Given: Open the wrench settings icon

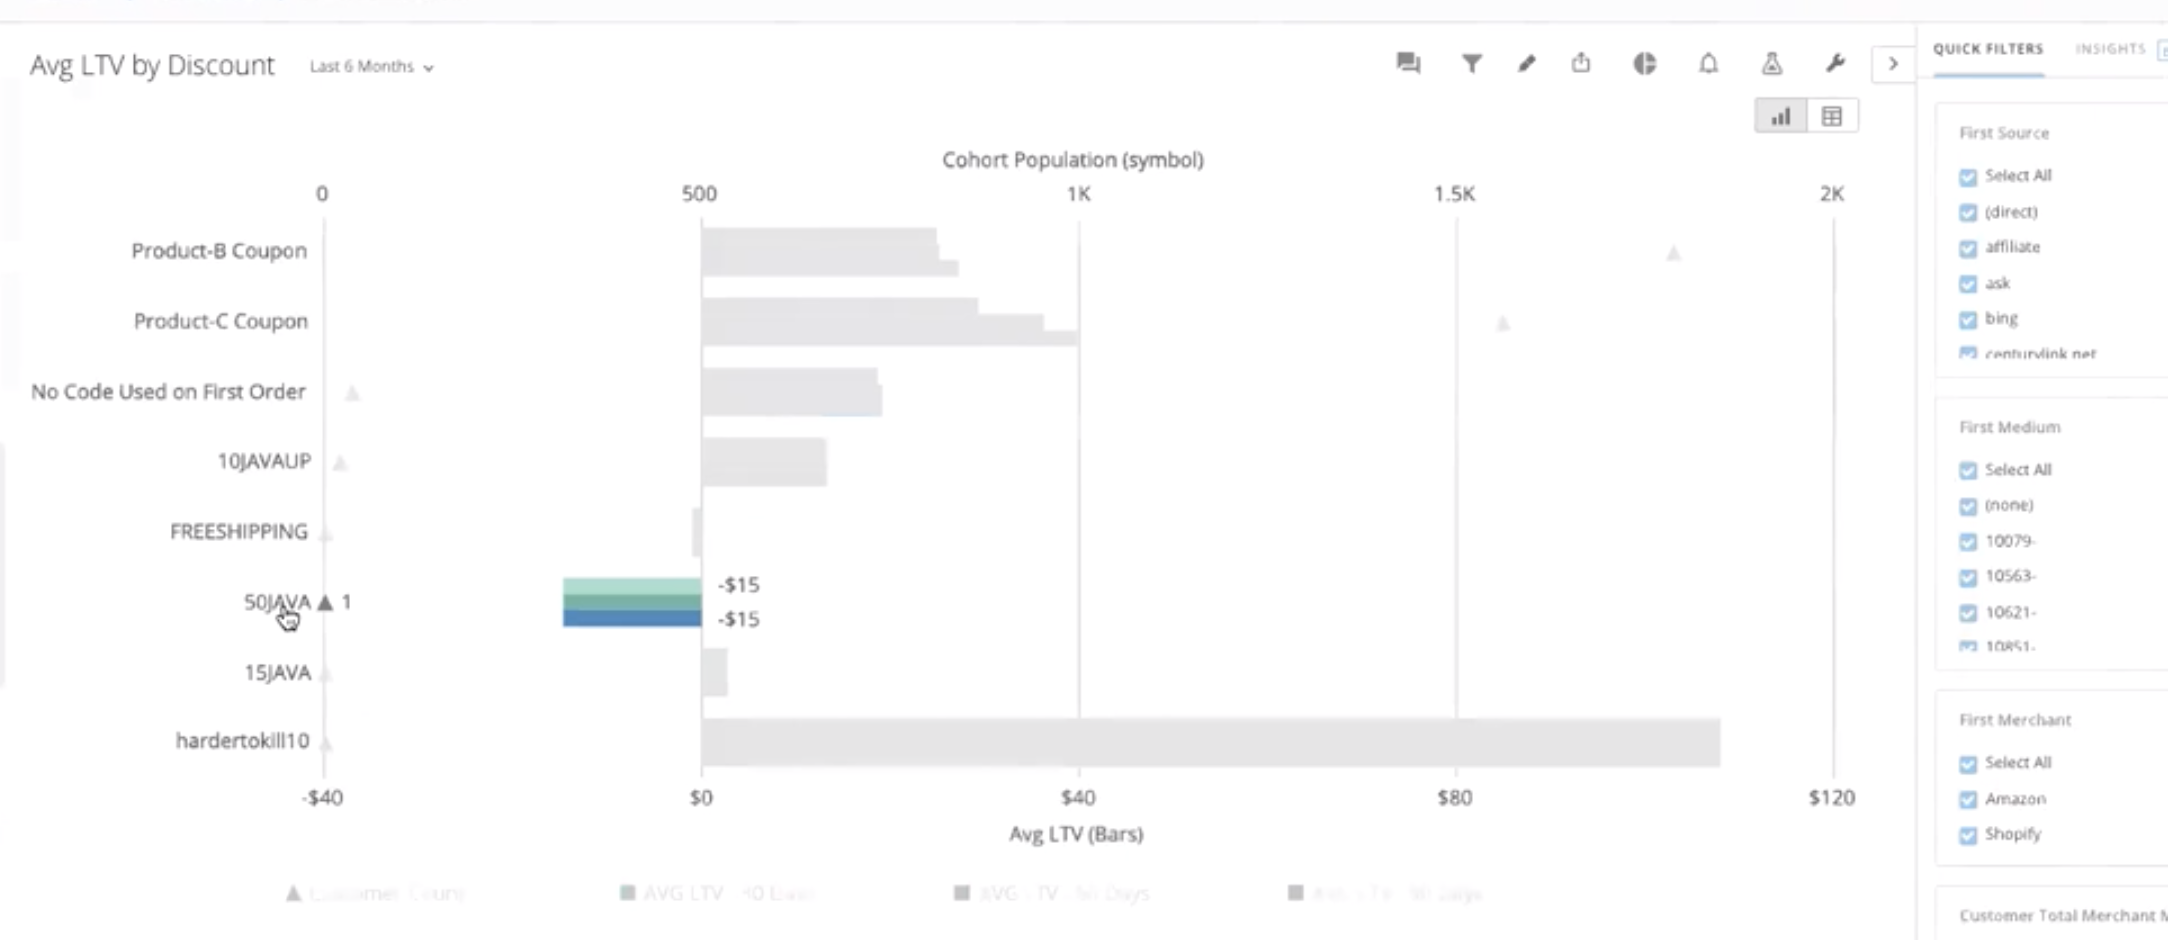Looking at the screenshot, I should 1835,64.
